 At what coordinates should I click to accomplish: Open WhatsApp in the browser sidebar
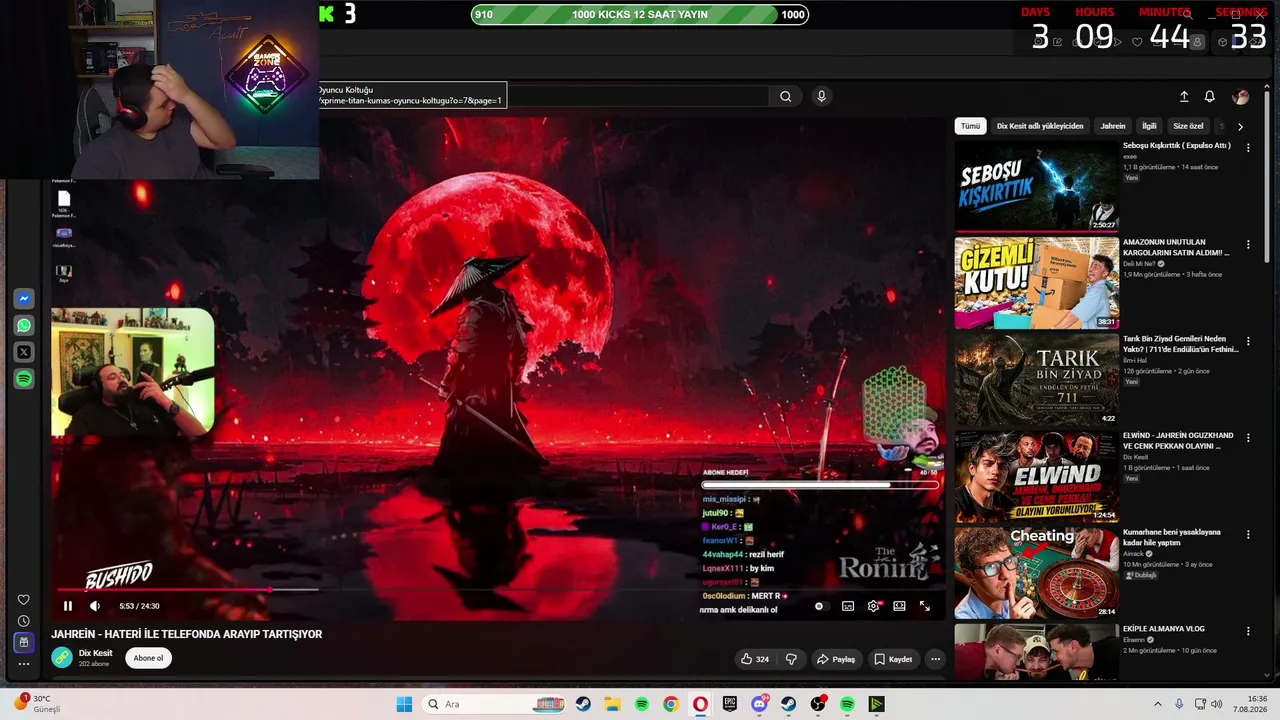tap(24, 325)
